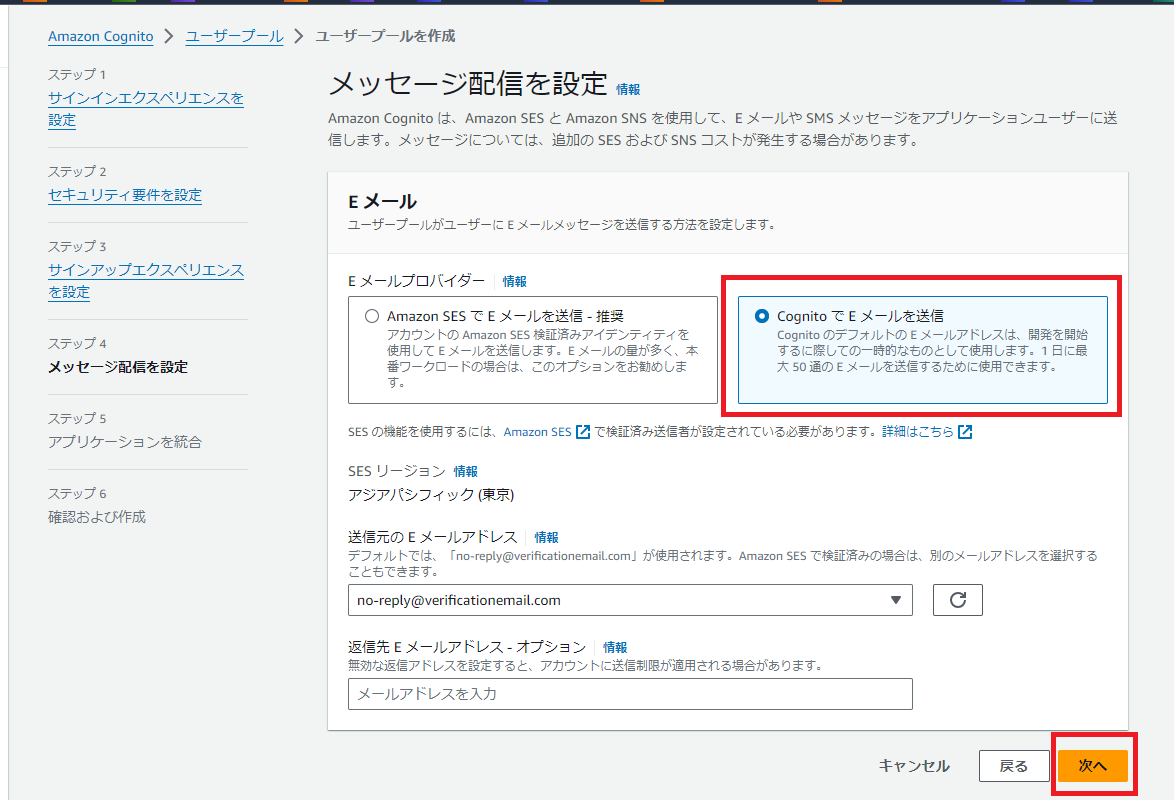Open 情報 link next to 送信元のEメールアドレス

(546, 537)
